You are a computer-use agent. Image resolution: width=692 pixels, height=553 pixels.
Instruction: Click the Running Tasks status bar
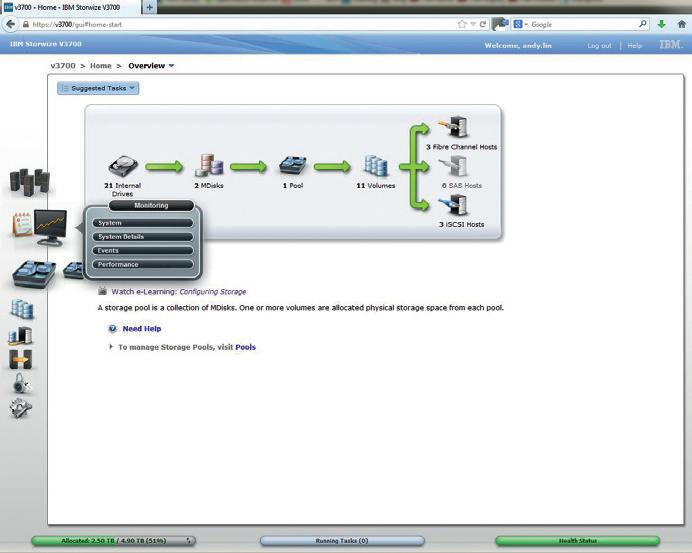point(342,541)
